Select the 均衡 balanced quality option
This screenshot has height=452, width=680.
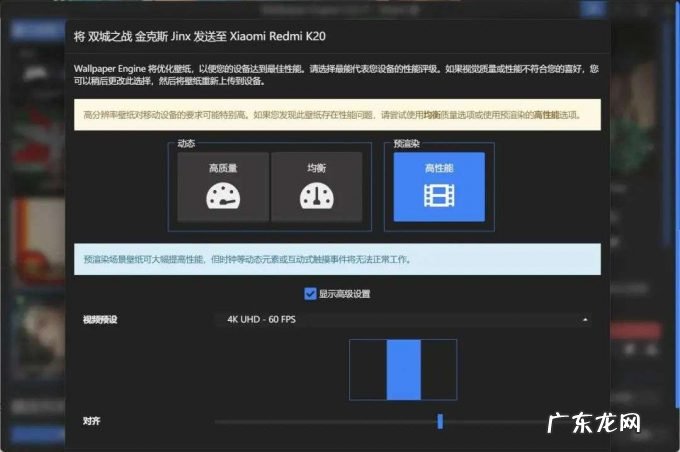click(x=317, y=187)
